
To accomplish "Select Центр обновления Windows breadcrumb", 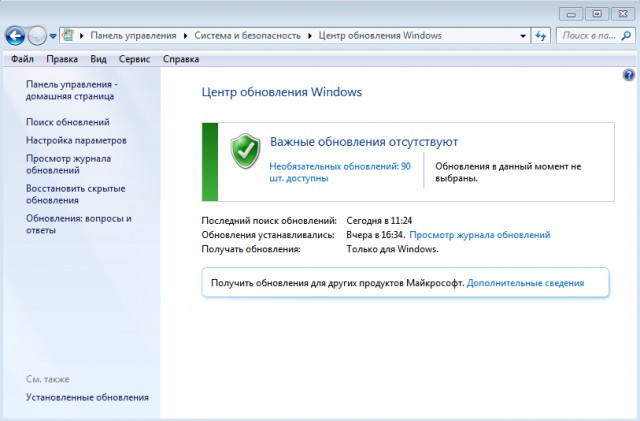I will pos(380,36).
